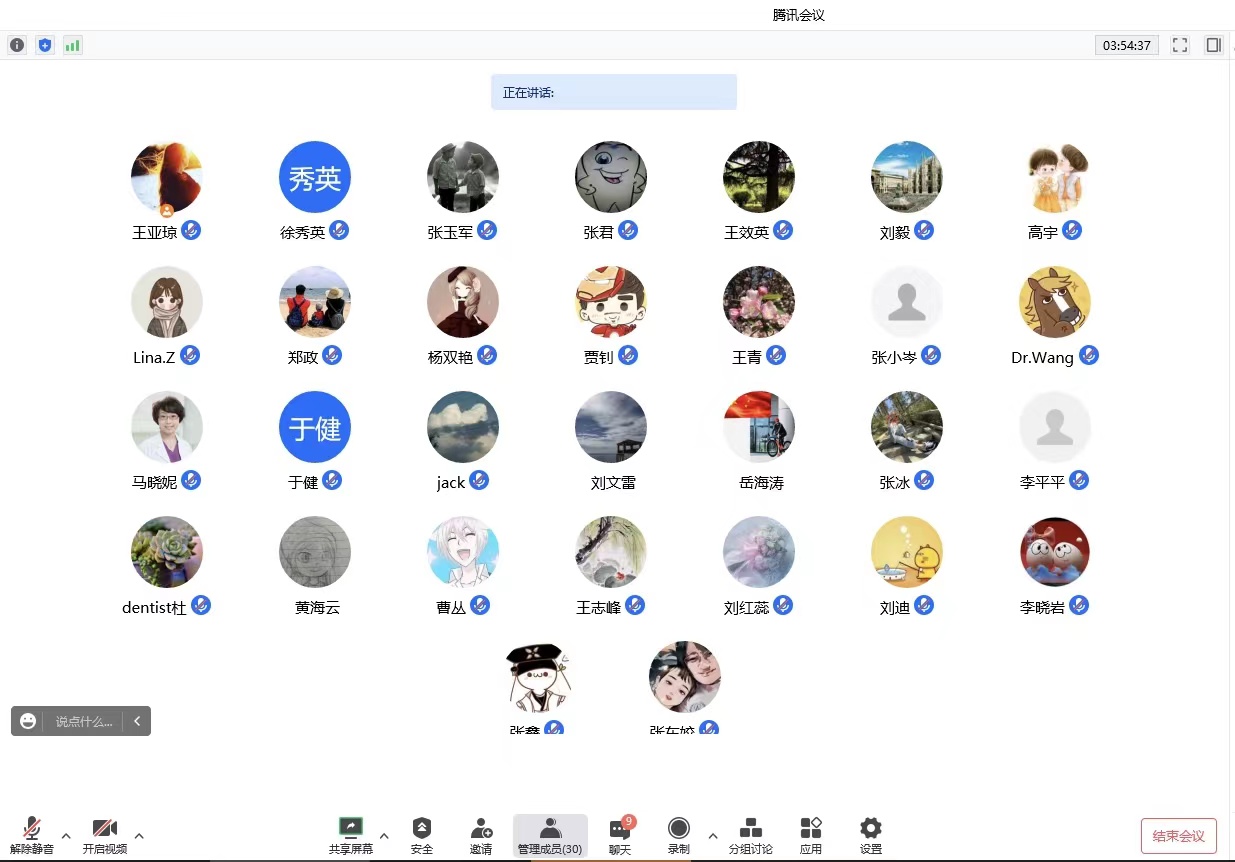This screenshot has width=1235, height=862.
Task: Open the Apps (应用) panel
Action: coord(811,835)
